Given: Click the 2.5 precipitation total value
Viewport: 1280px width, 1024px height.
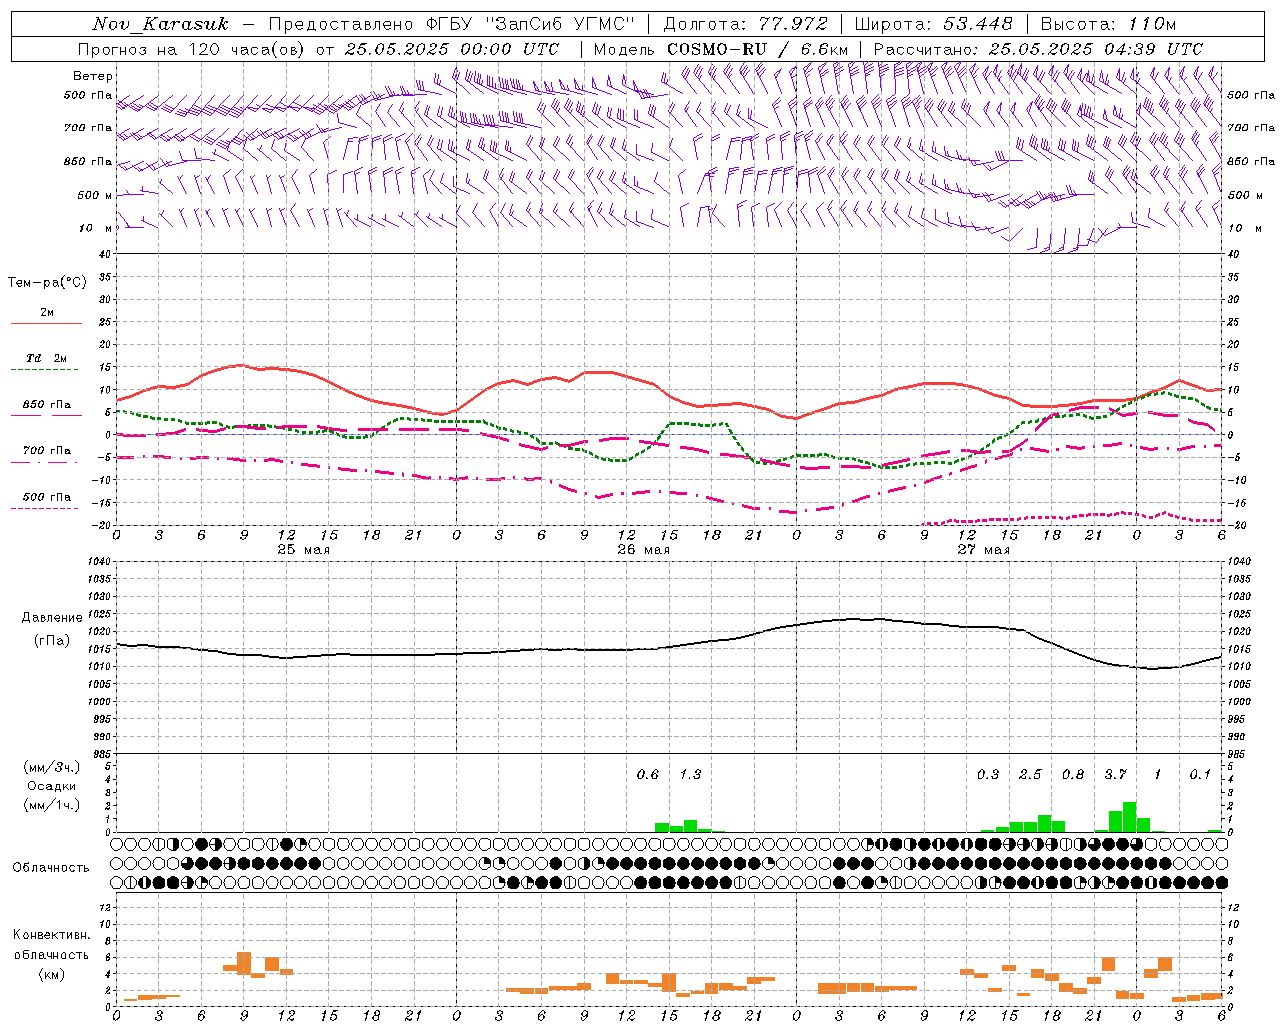Looking at the screenshot, I should pyautogui.click(x=1030, y=775).
